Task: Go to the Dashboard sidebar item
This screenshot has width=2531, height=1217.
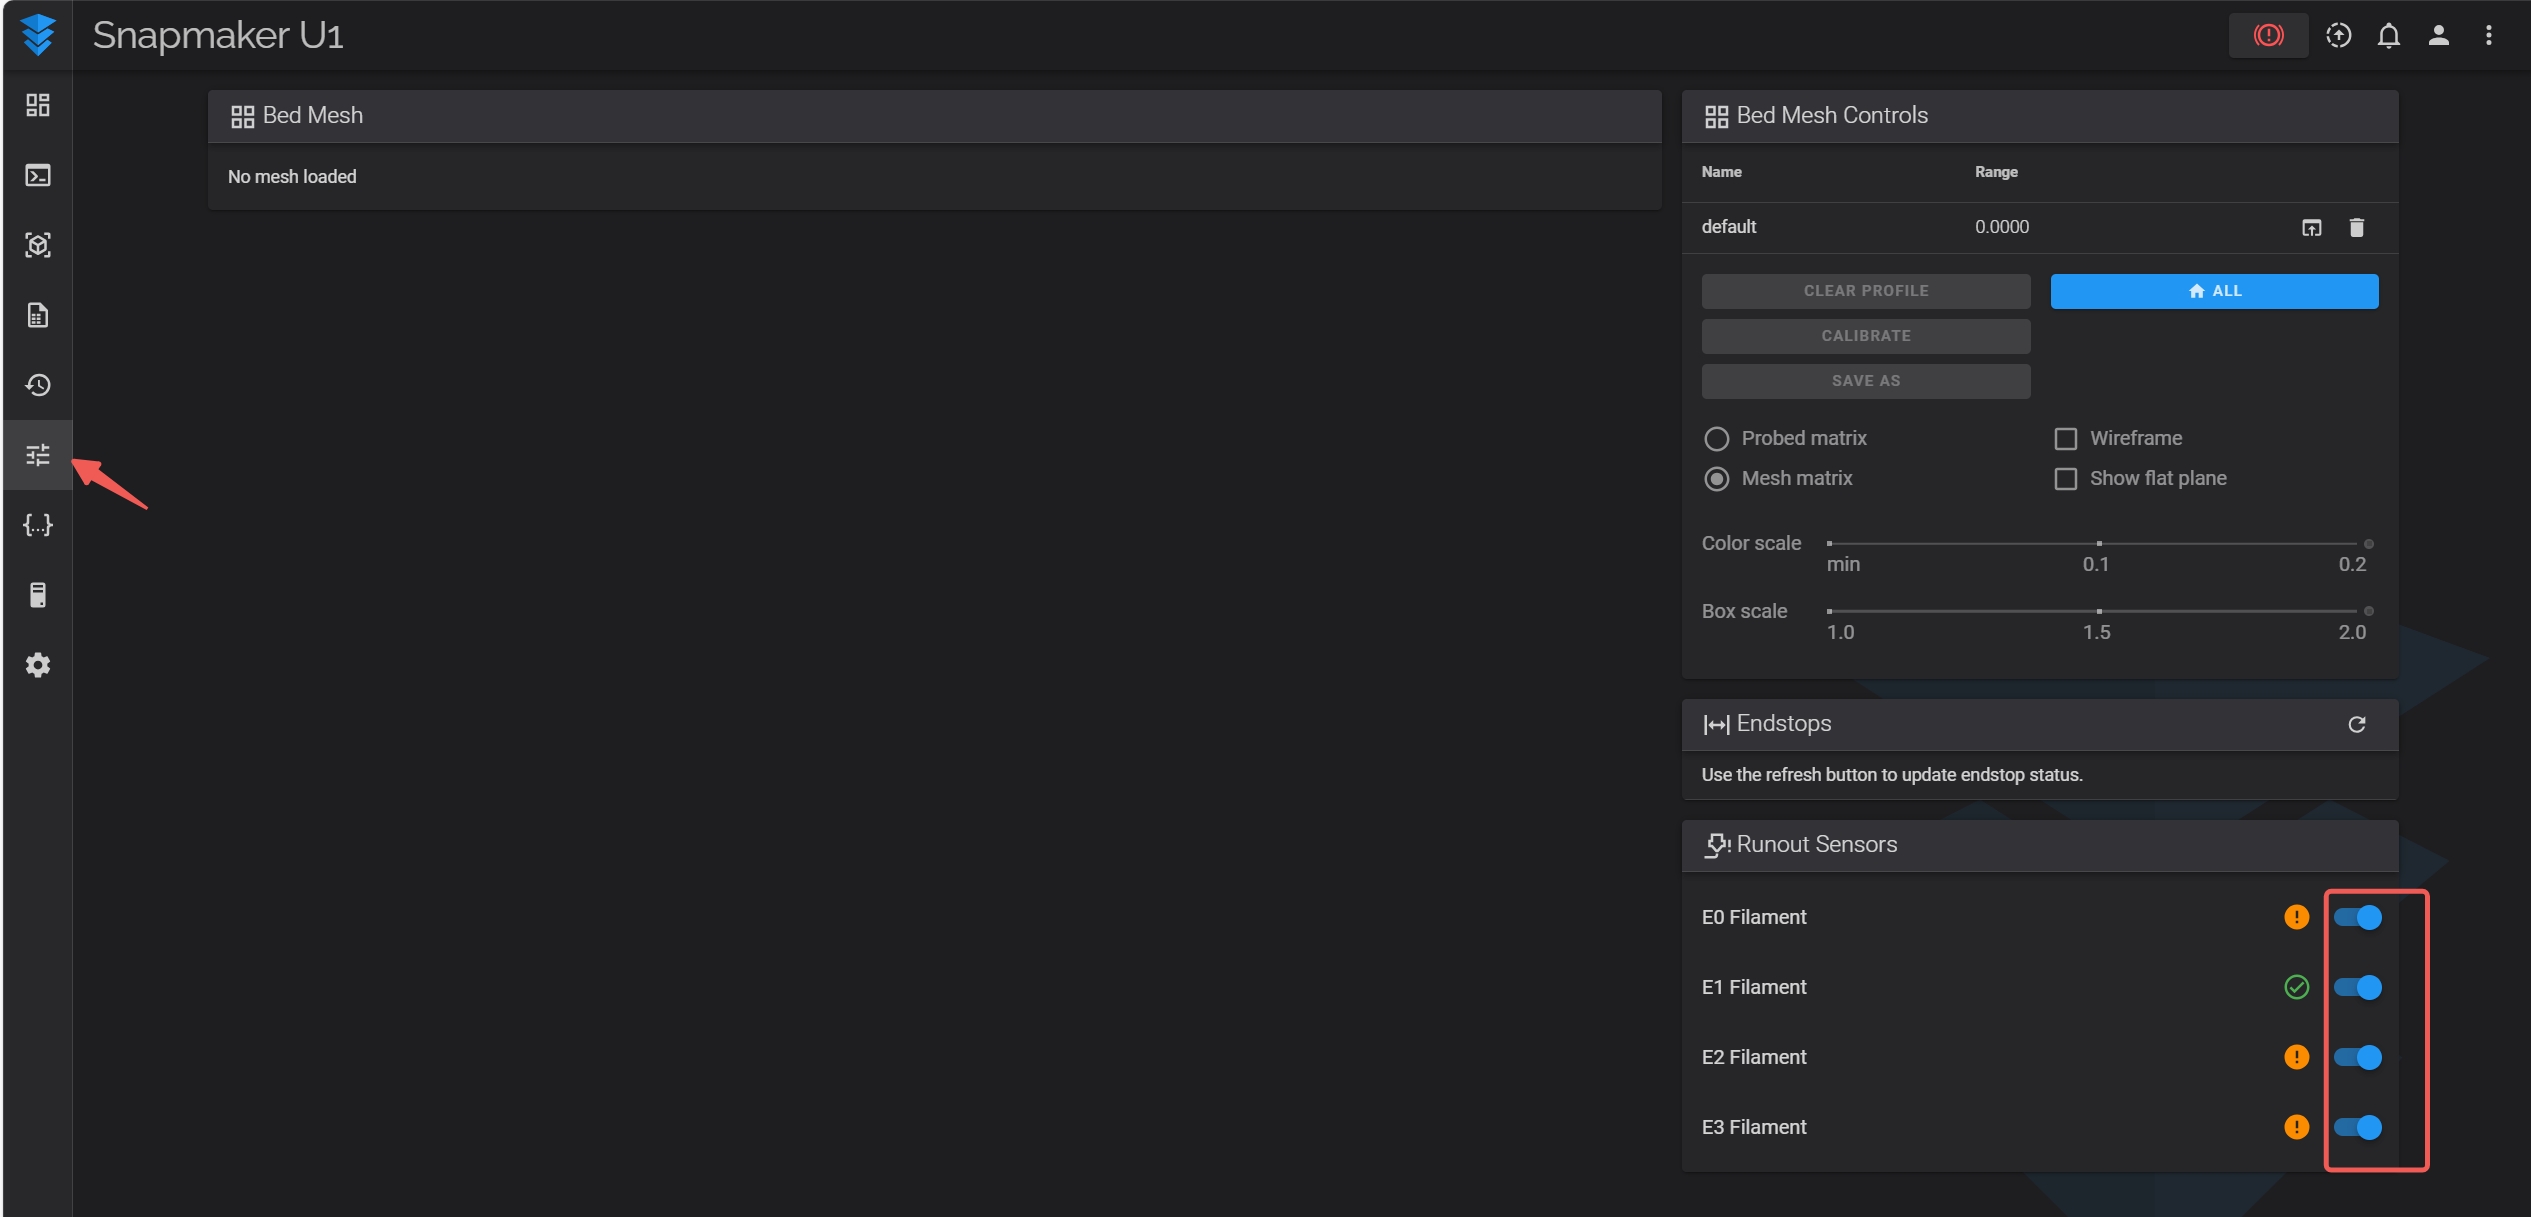Action: pos(38,106)
